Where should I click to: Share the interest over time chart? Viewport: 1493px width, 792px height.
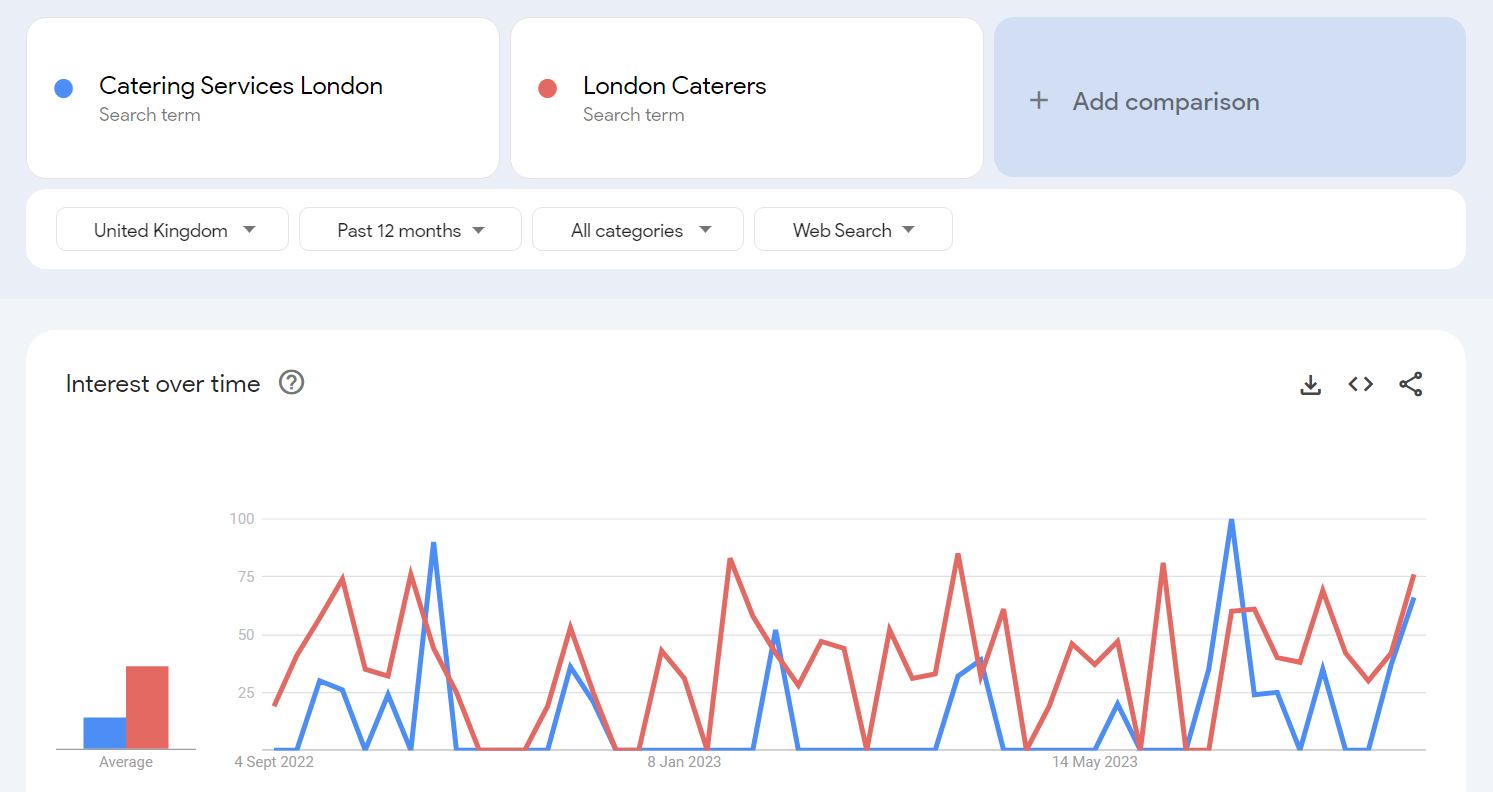[1410, 384]
